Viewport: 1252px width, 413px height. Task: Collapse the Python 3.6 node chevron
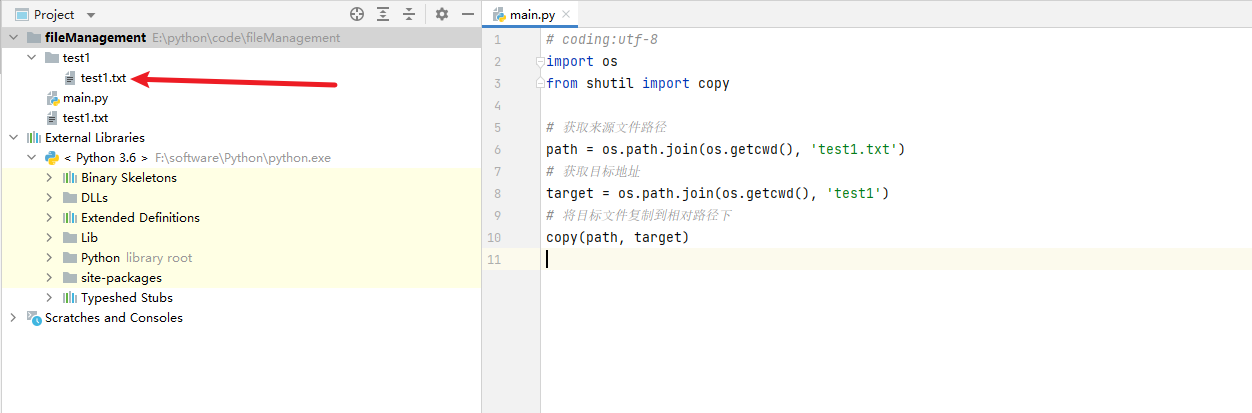pyautogui.click(x=31, y=157)
